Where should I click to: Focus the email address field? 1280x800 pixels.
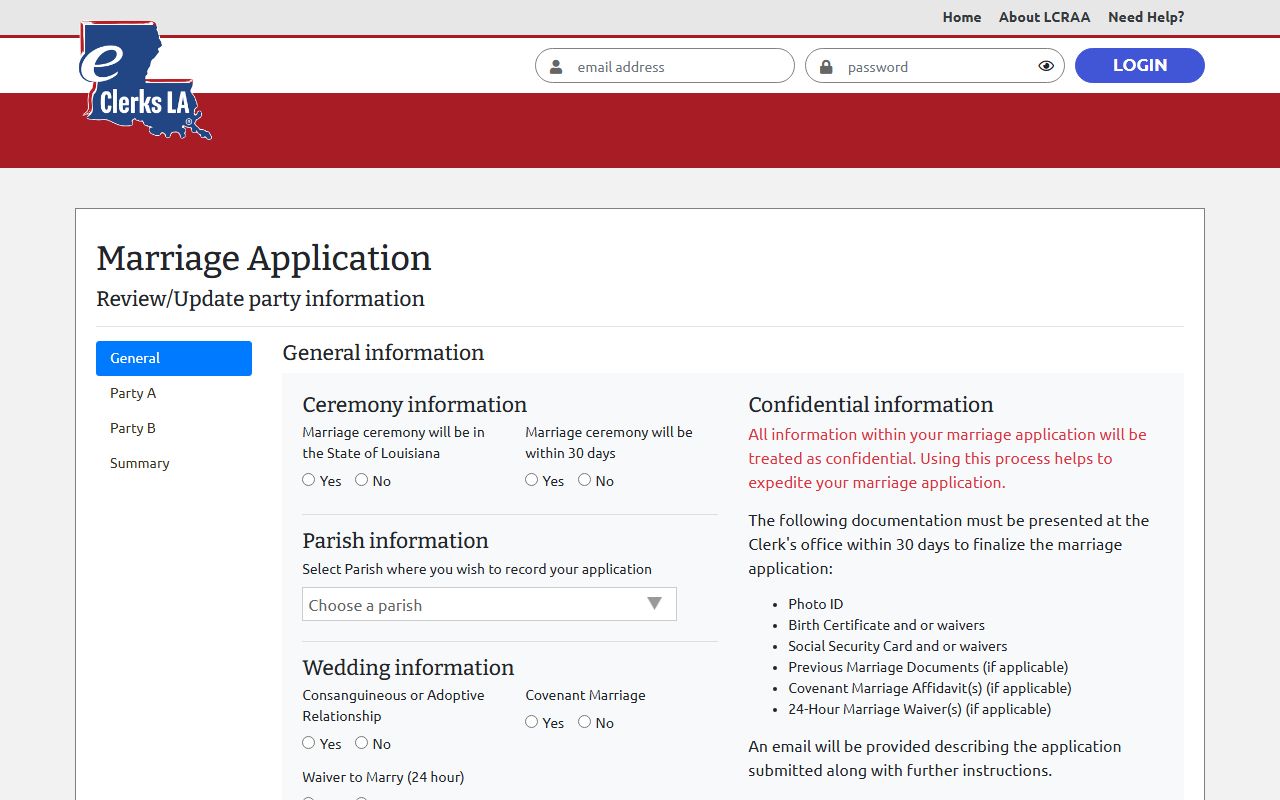coord(665,66)
